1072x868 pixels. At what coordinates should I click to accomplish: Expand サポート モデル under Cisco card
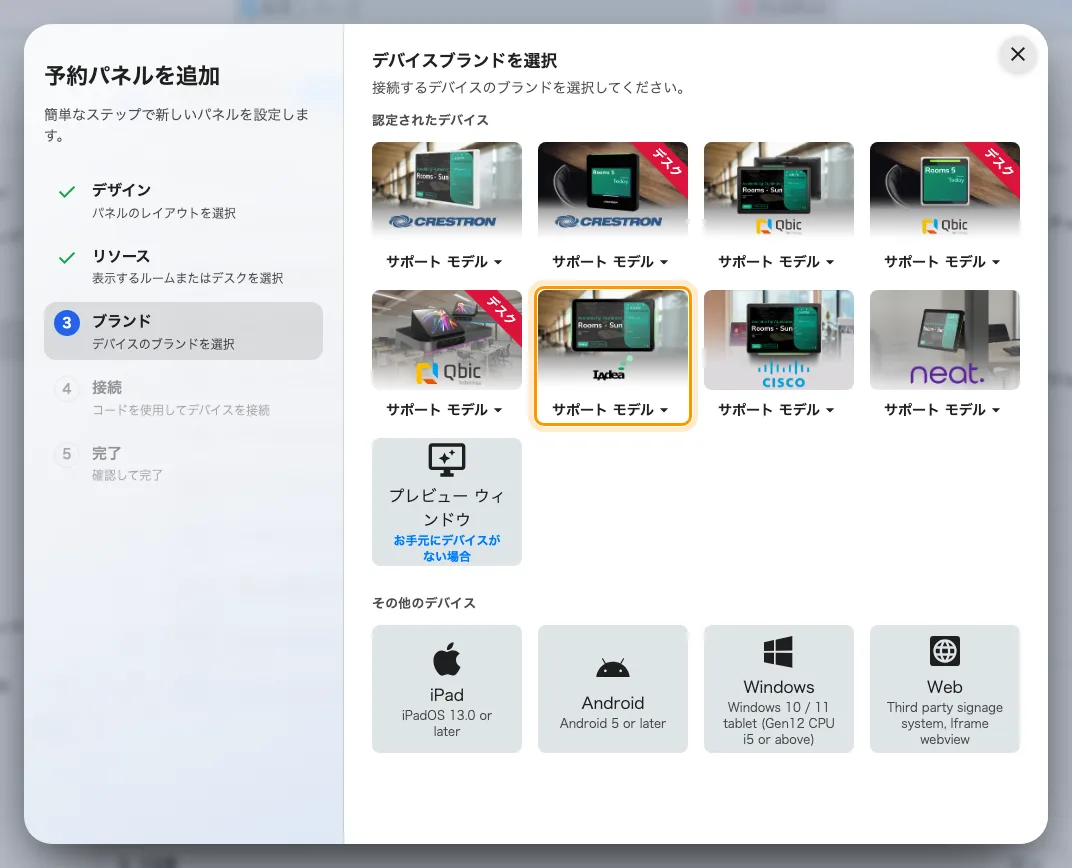[x=777, y=409]
